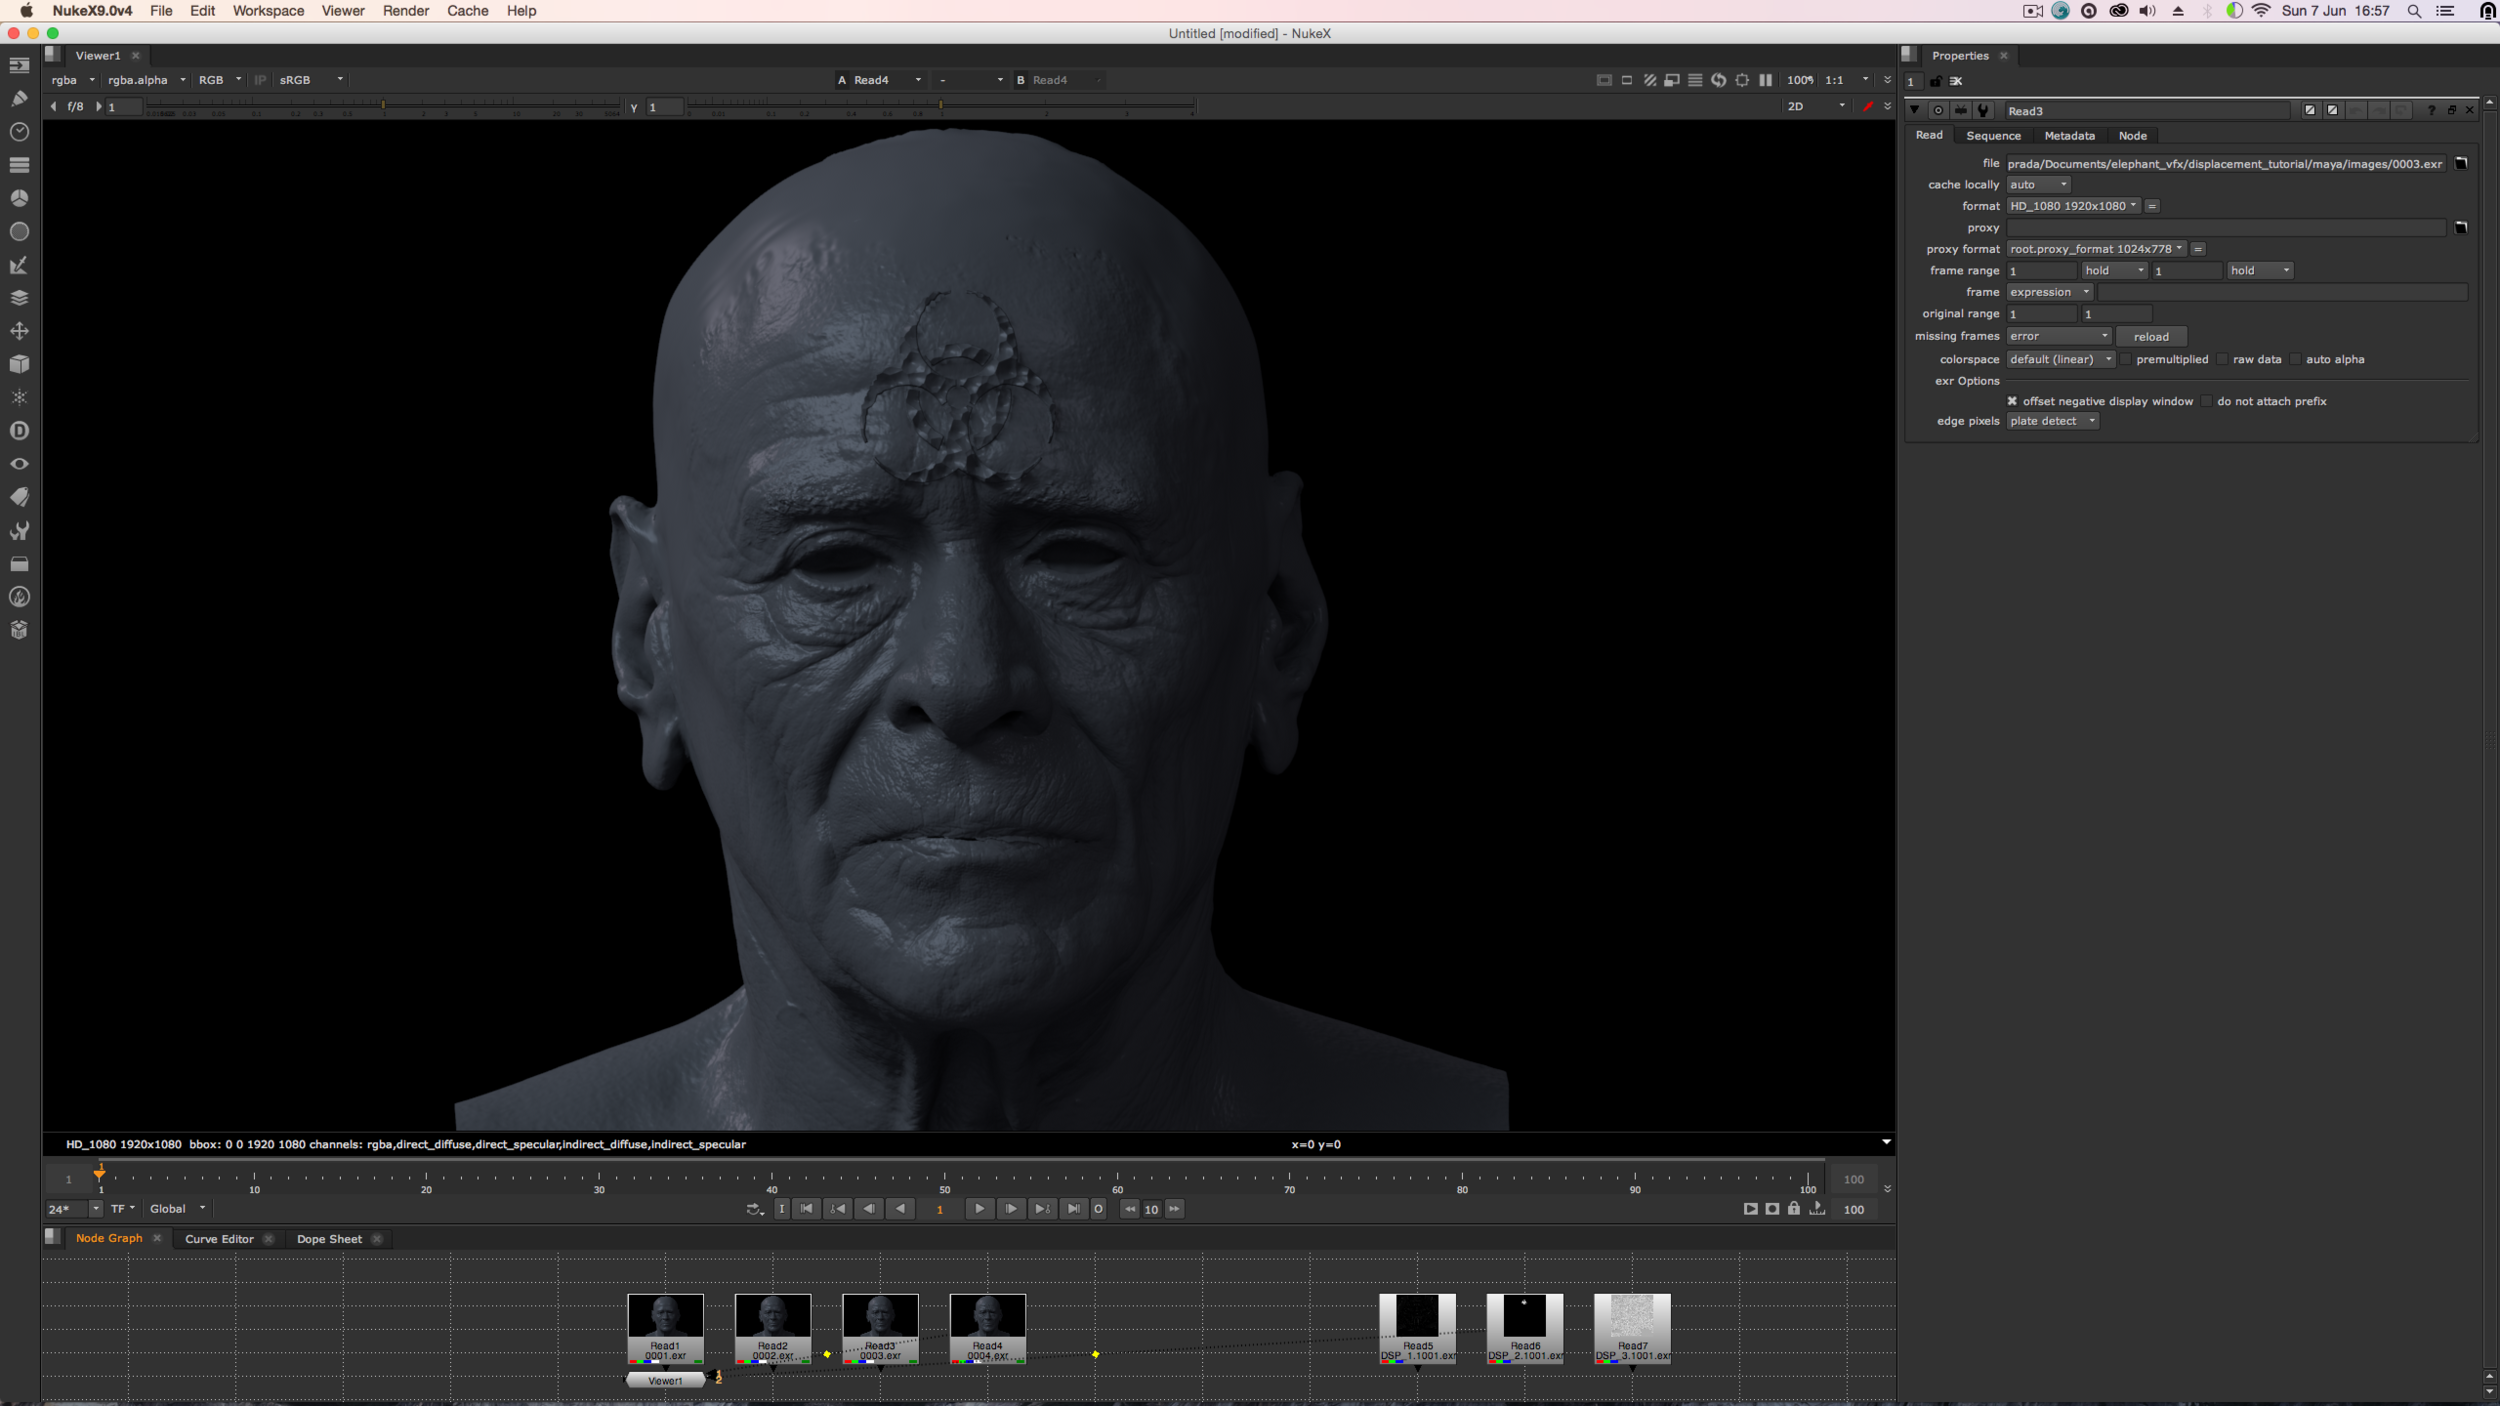Open the Draw nodes toolbar icon

tap(19, 98)
